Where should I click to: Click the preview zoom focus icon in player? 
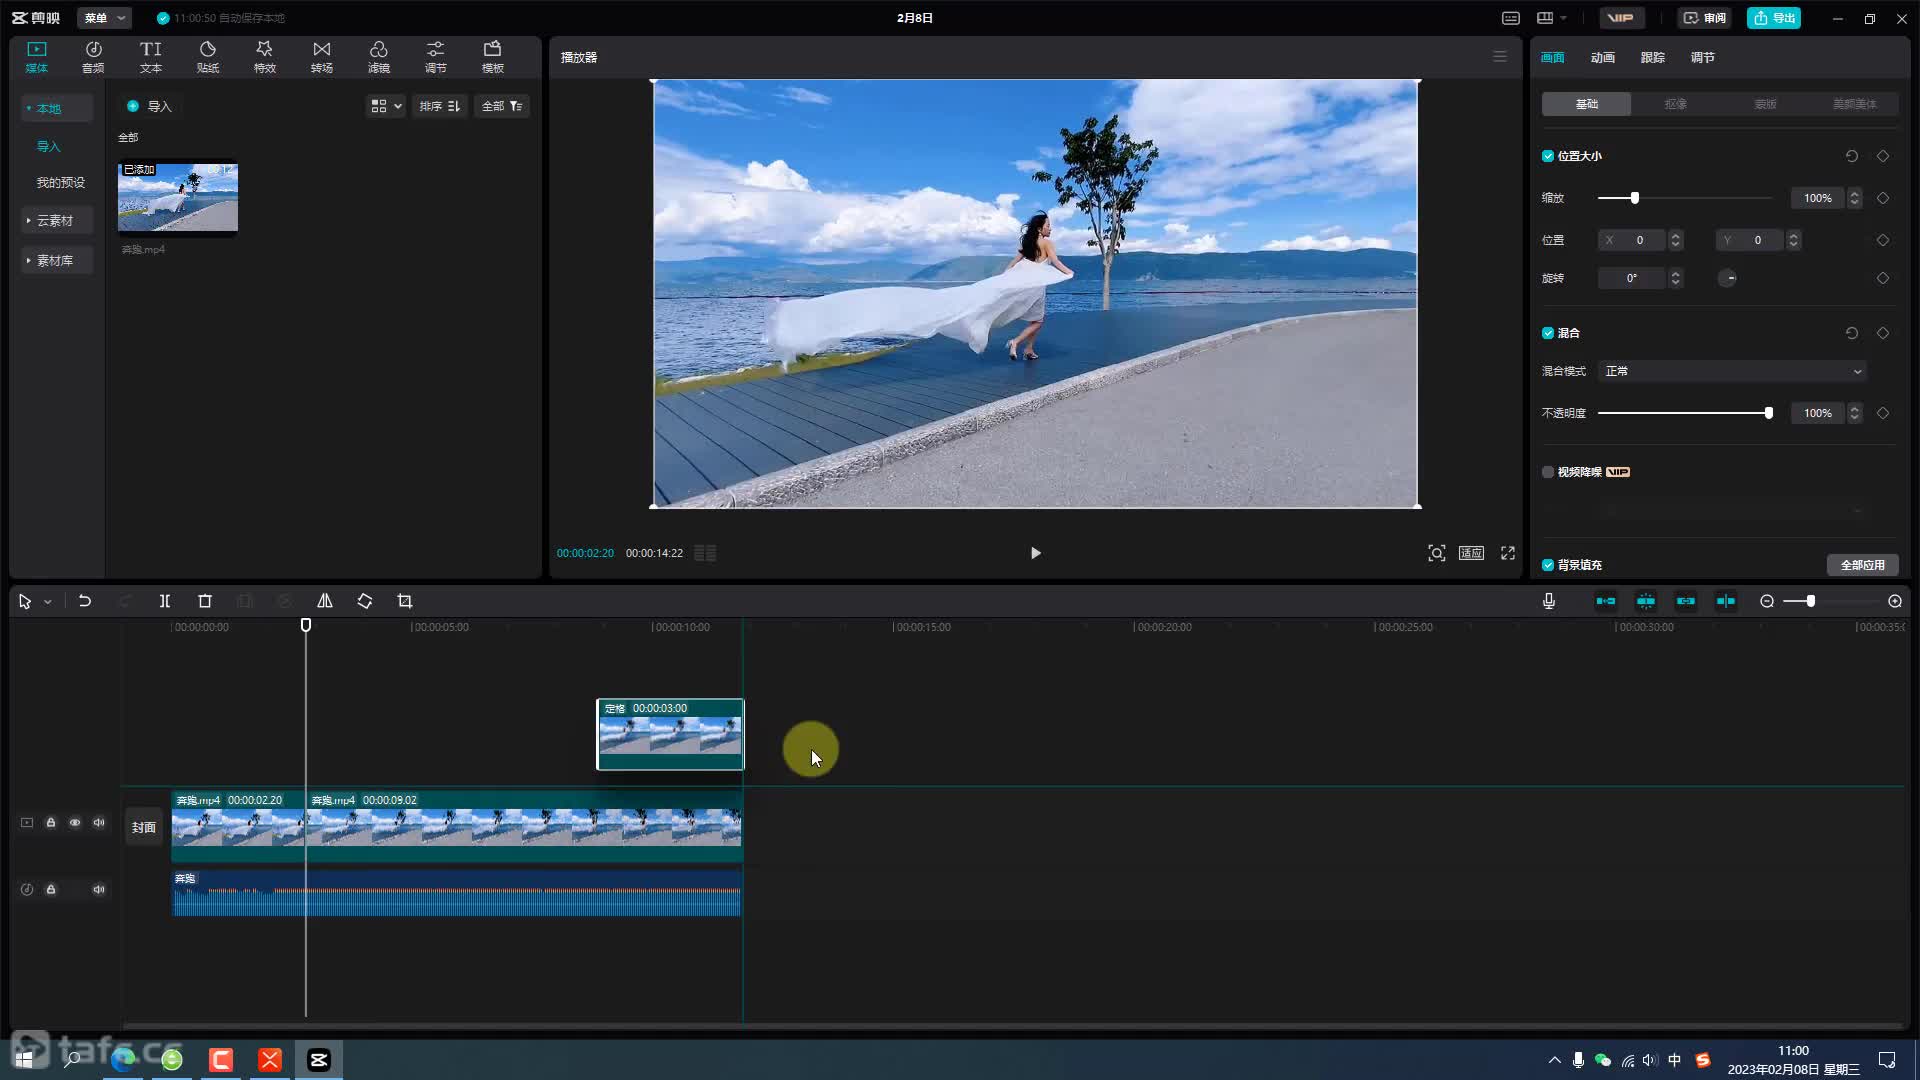point(1437,553)
